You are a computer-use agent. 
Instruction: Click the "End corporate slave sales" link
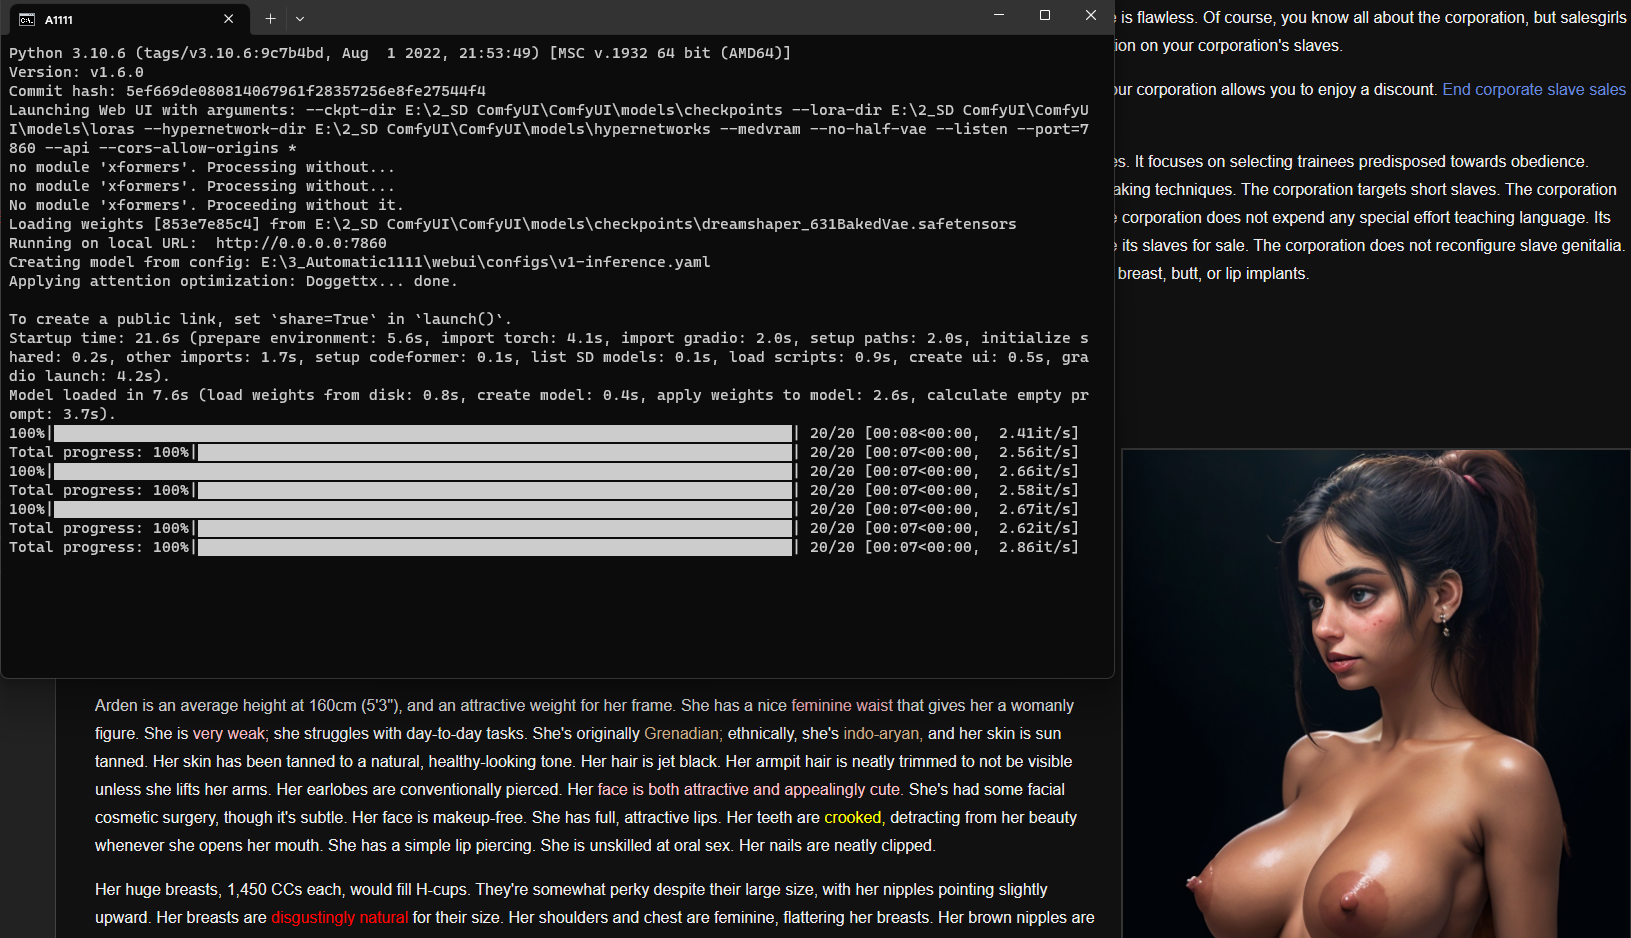1533,90
